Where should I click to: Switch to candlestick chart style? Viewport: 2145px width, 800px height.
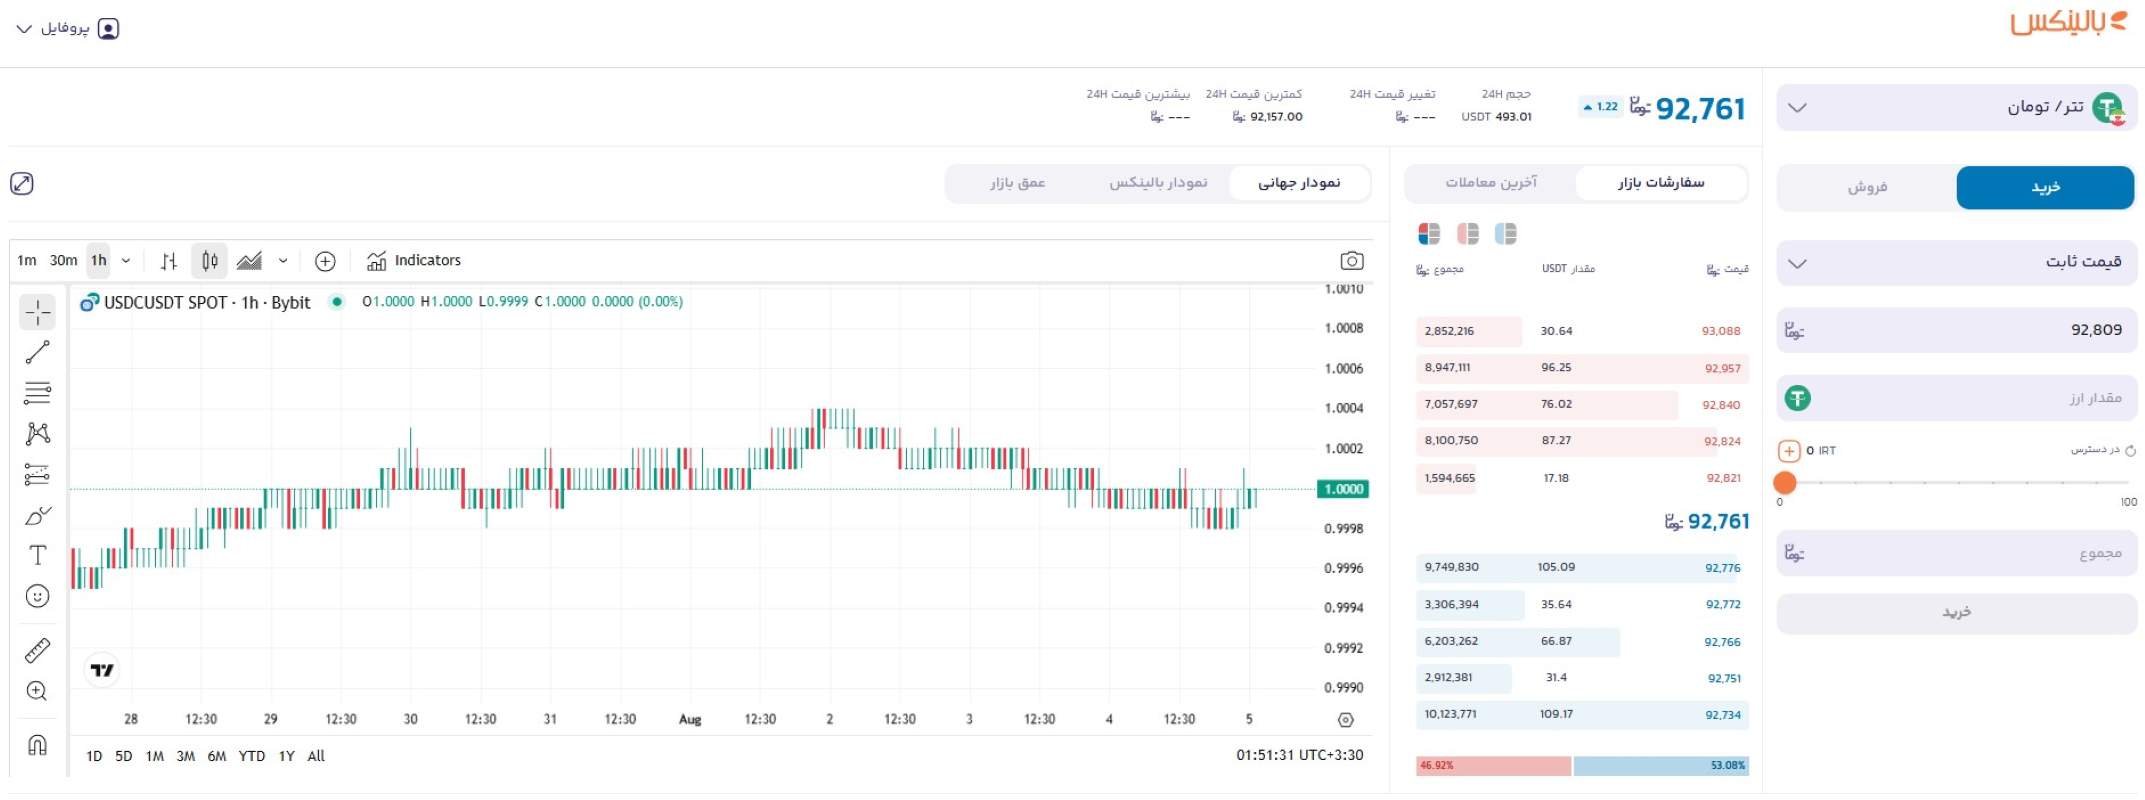pos(210,261)
